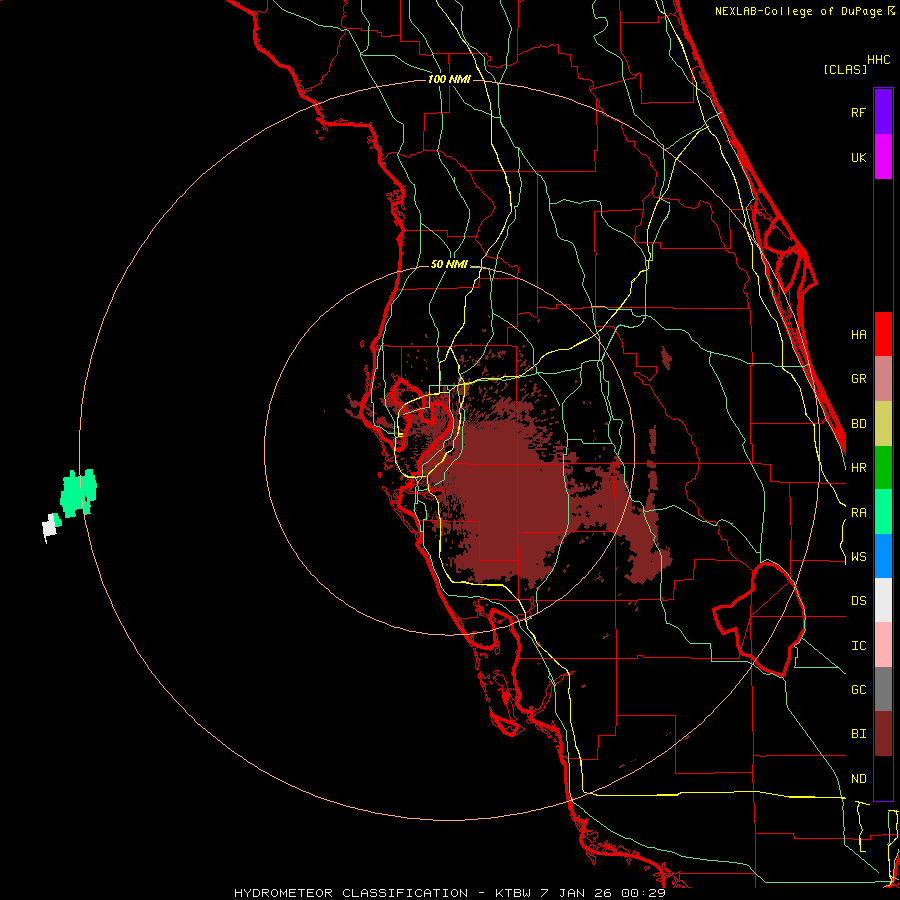Image resolution: width=900 pixels, height=900 pixels.
Task: Click the NEXLAB-College of DuPage text
Action: coord(800,11)
